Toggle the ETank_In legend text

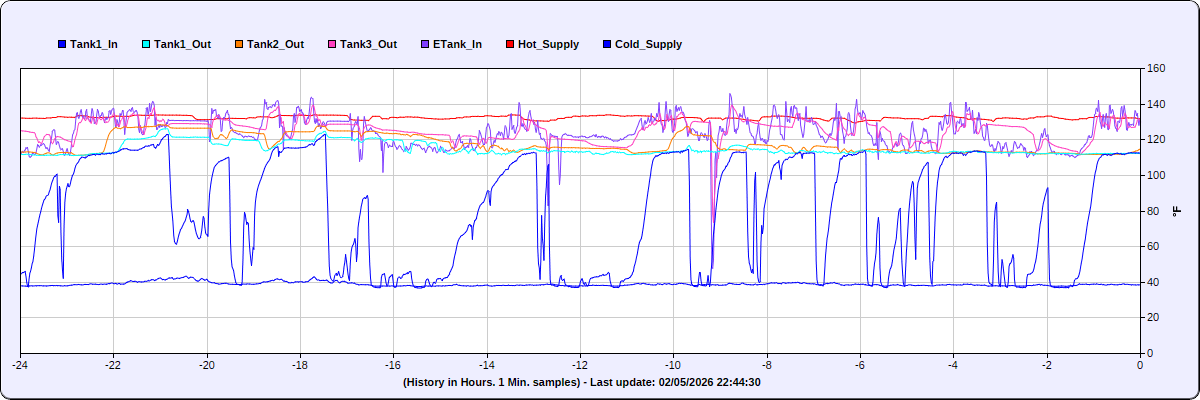pos(457,45)
